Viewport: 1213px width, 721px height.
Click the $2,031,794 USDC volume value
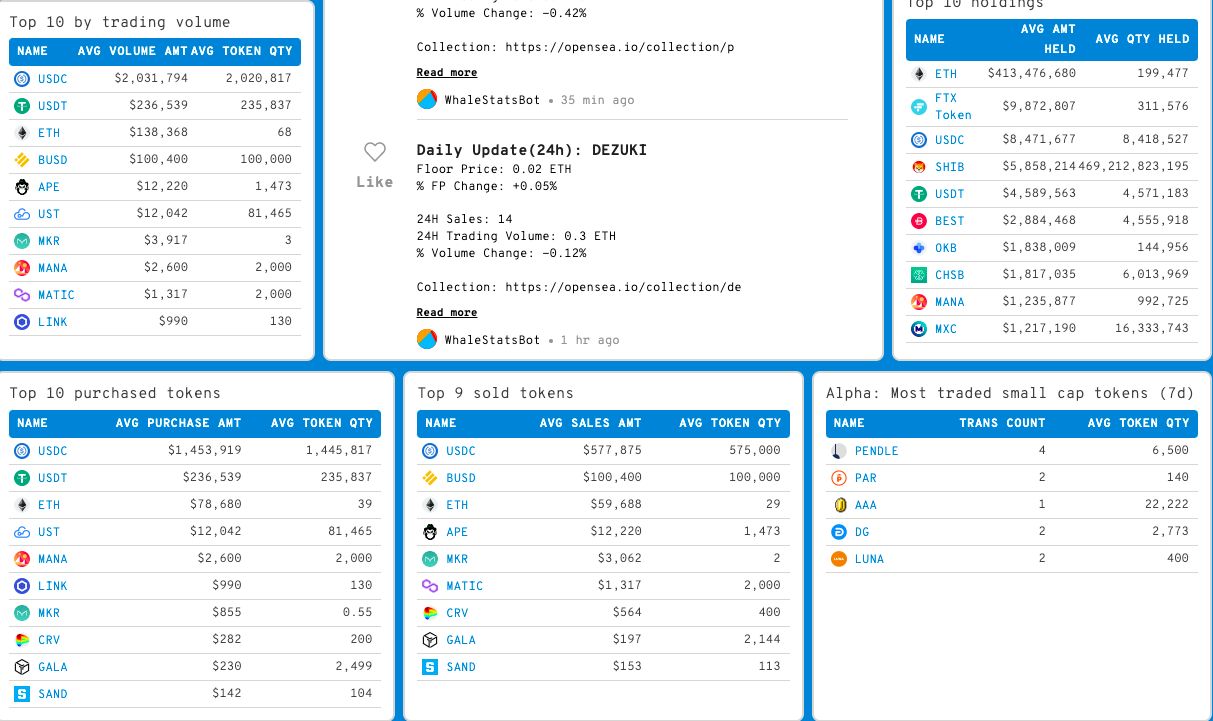coord(151,78)
